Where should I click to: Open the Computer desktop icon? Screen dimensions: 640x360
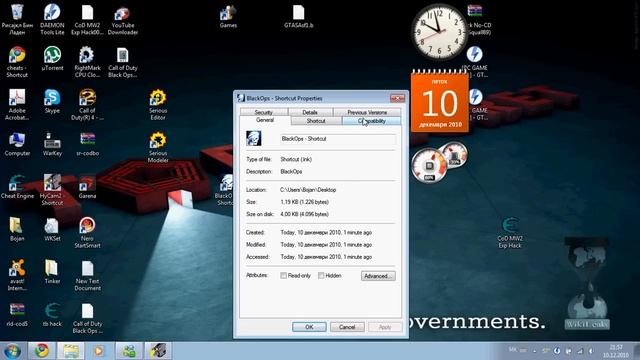pos(17,144)
